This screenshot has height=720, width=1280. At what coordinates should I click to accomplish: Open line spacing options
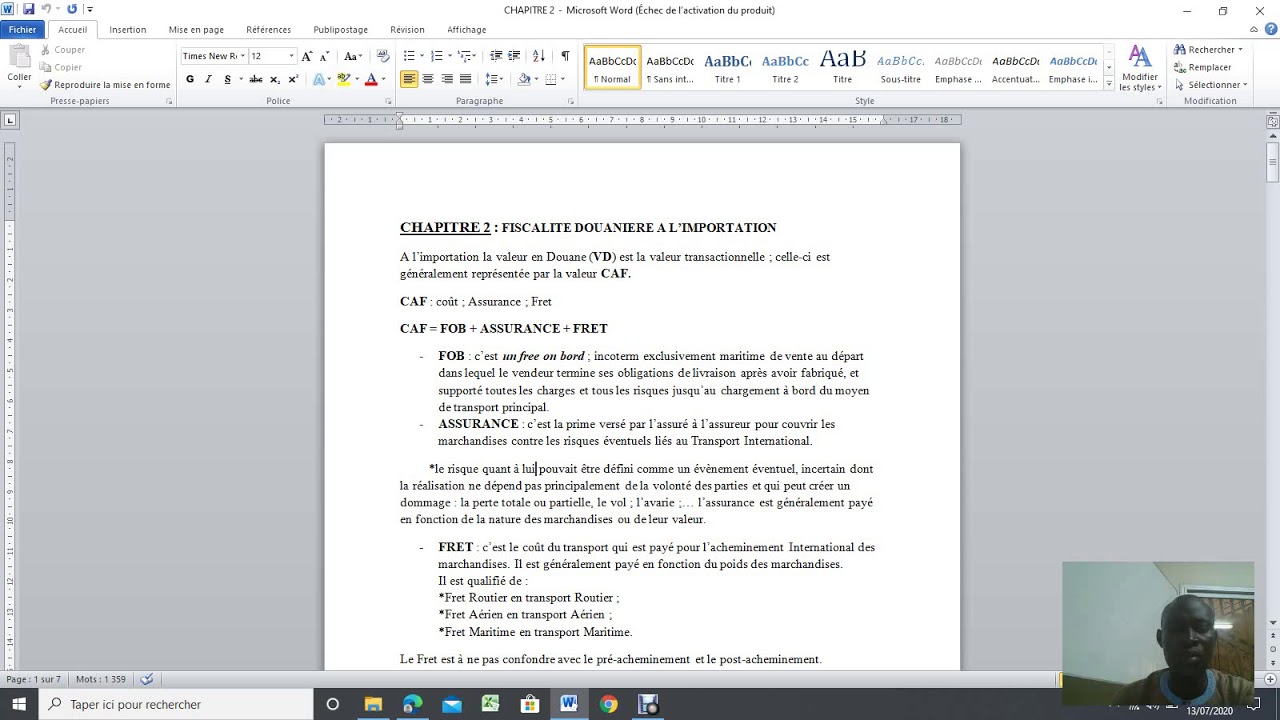point(494,79)
